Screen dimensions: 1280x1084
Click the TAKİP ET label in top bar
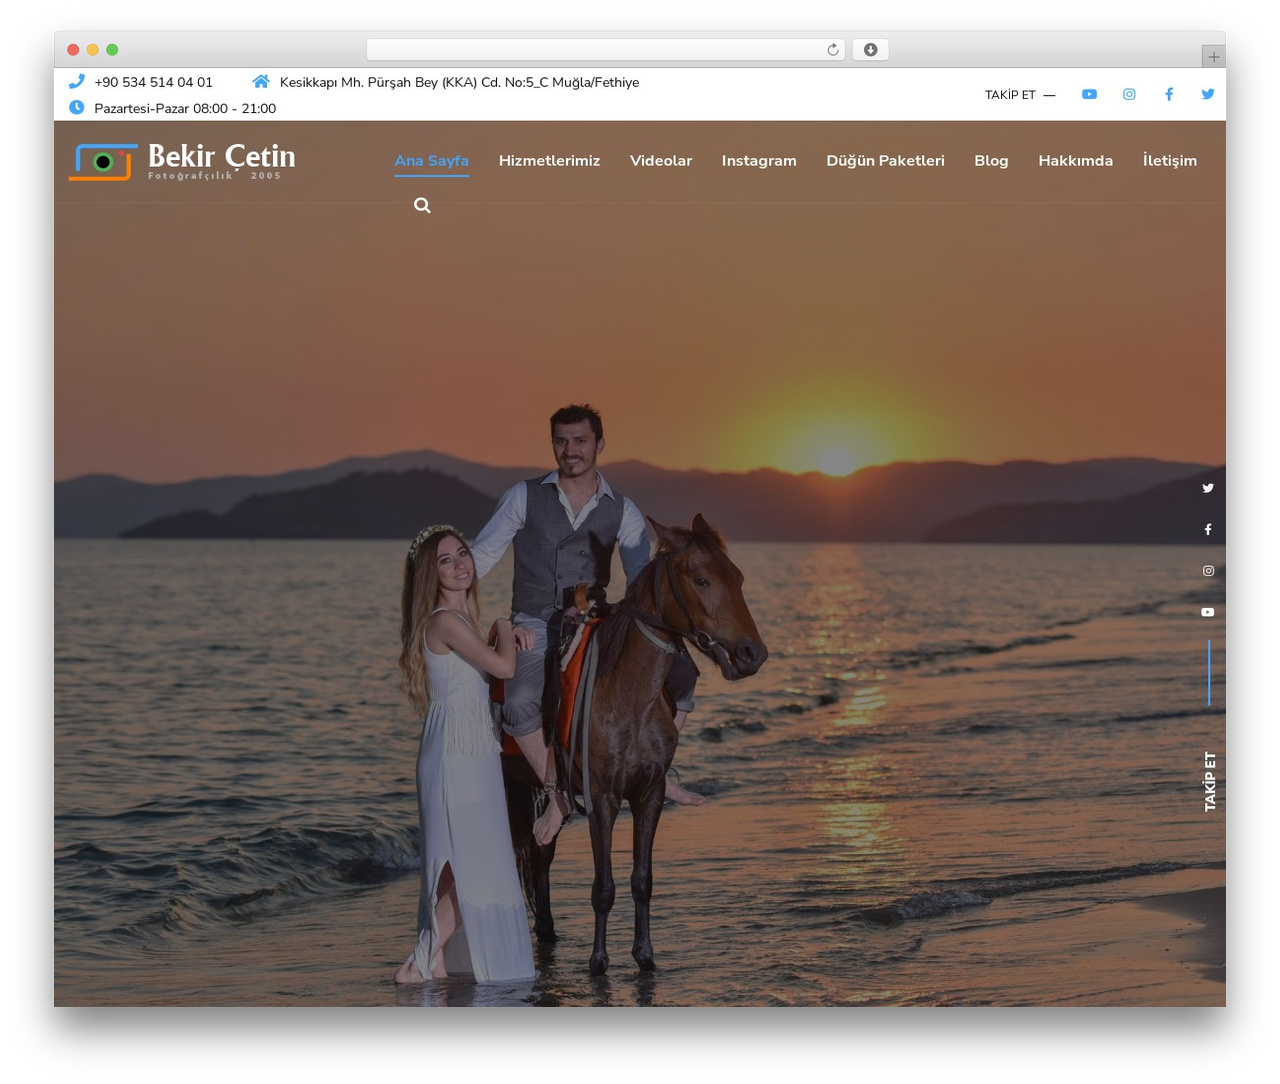[x=1010, y=95]
